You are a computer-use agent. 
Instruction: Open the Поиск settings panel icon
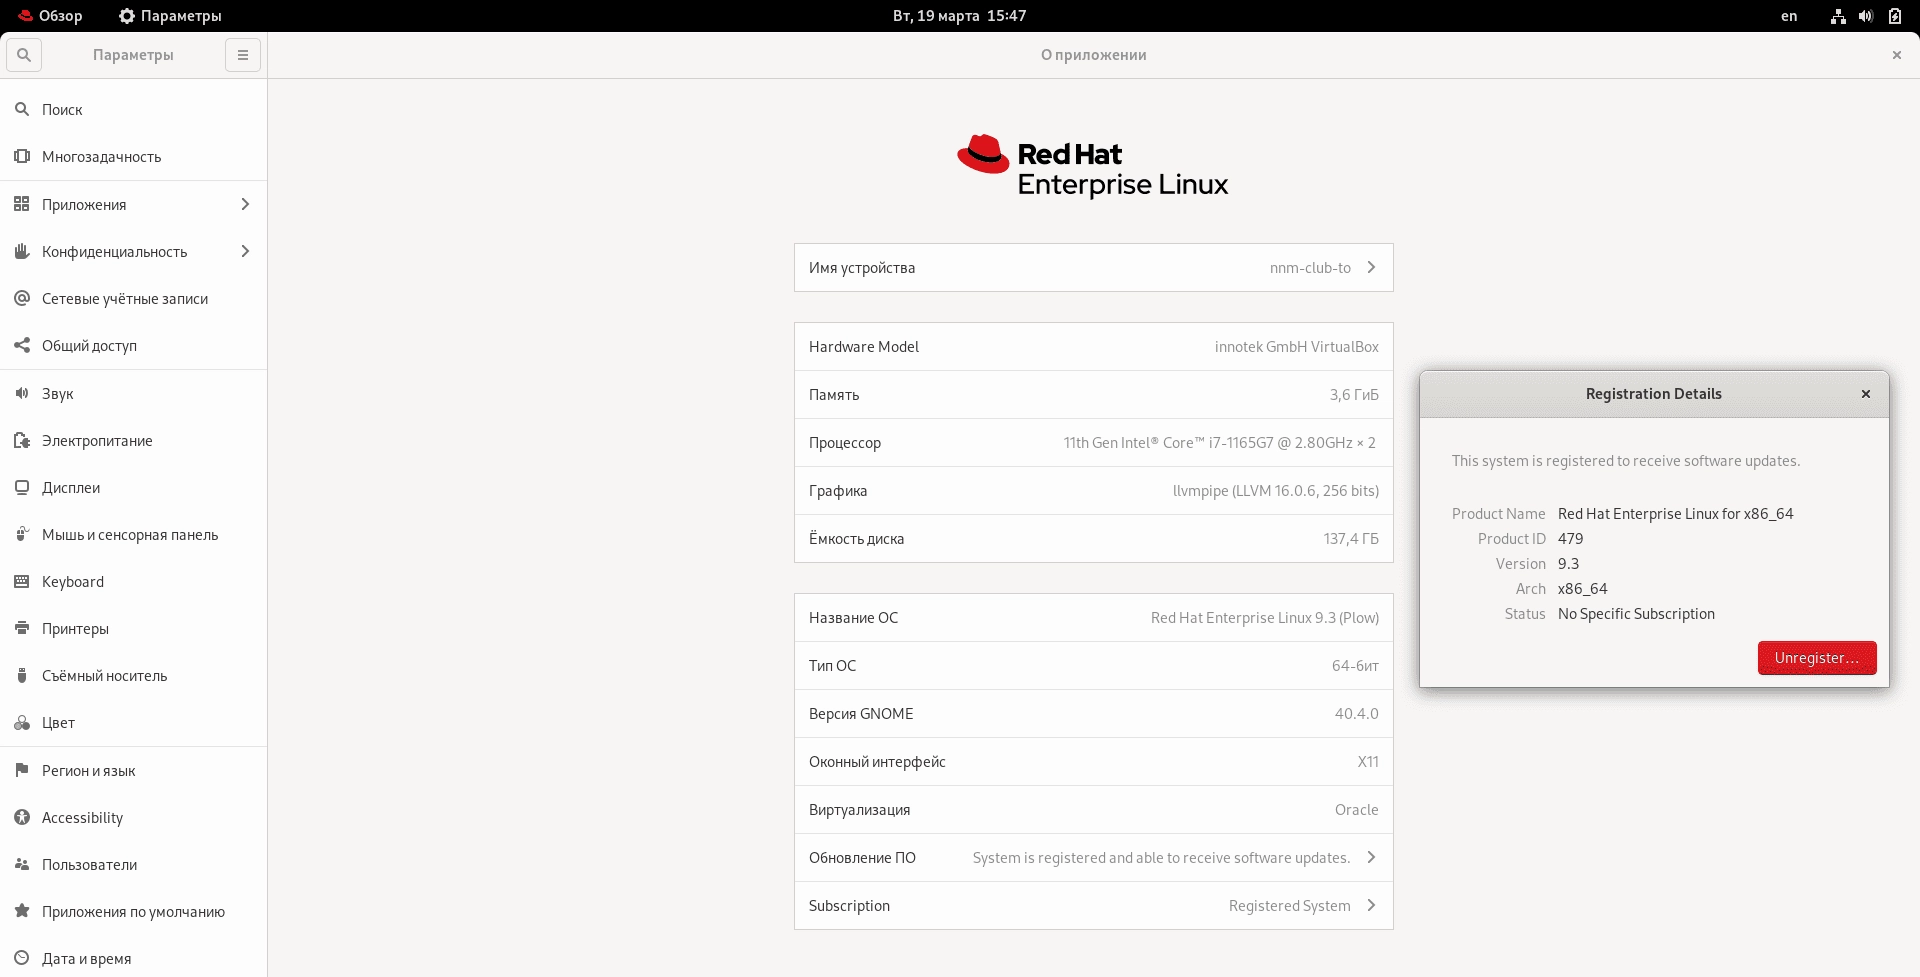[22, 109]
